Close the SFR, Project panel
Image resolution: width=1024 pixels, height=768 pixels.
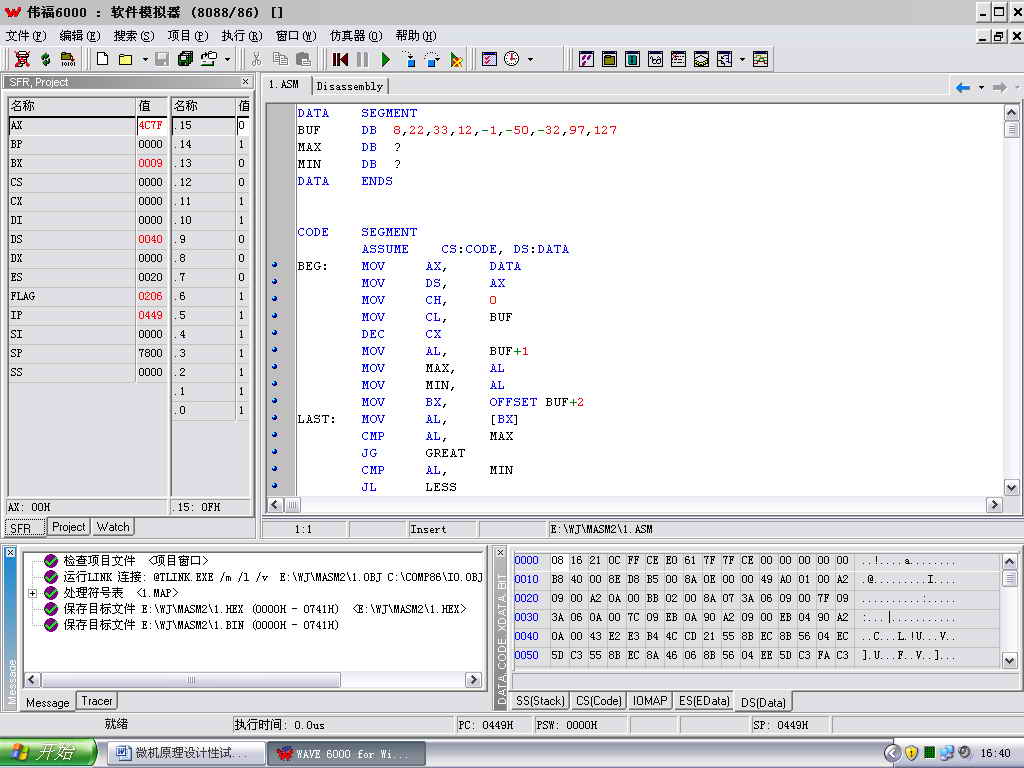click(246, 82)
